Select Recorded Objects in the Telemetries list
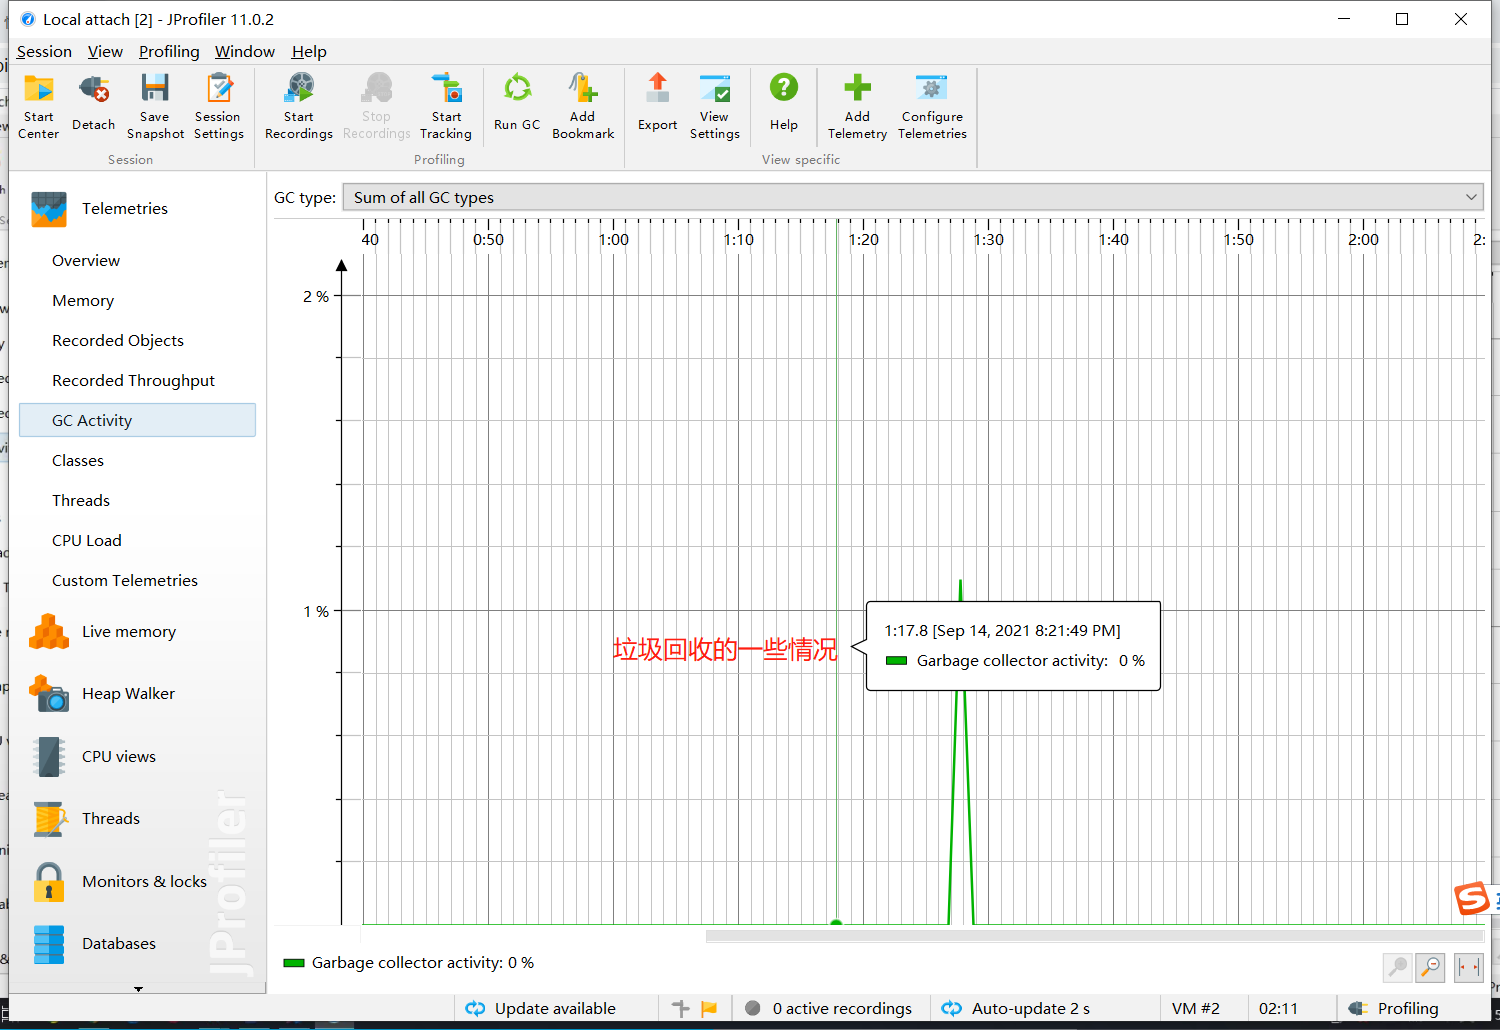Viewport: 1500px width, 1030px height. click(x=118, y=340)
